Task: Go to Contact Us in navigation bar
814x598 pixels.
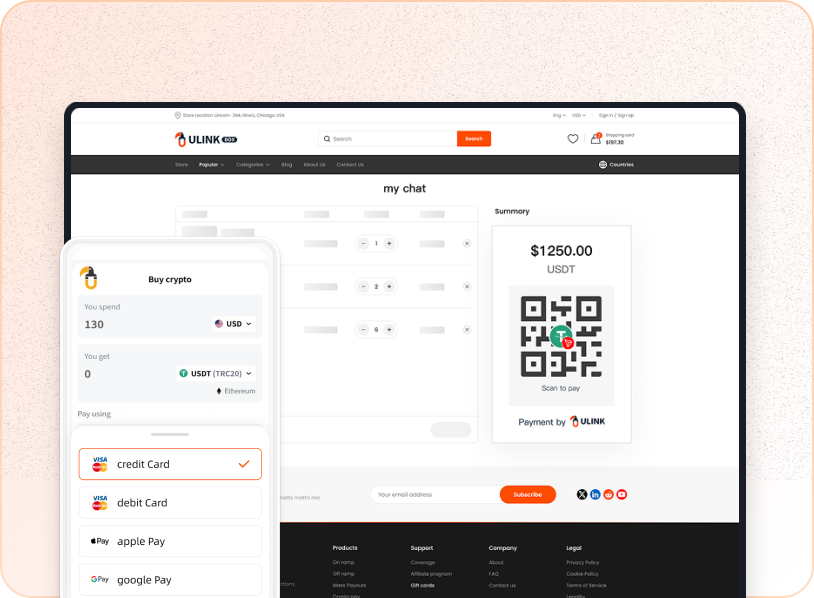Action: 350,164
